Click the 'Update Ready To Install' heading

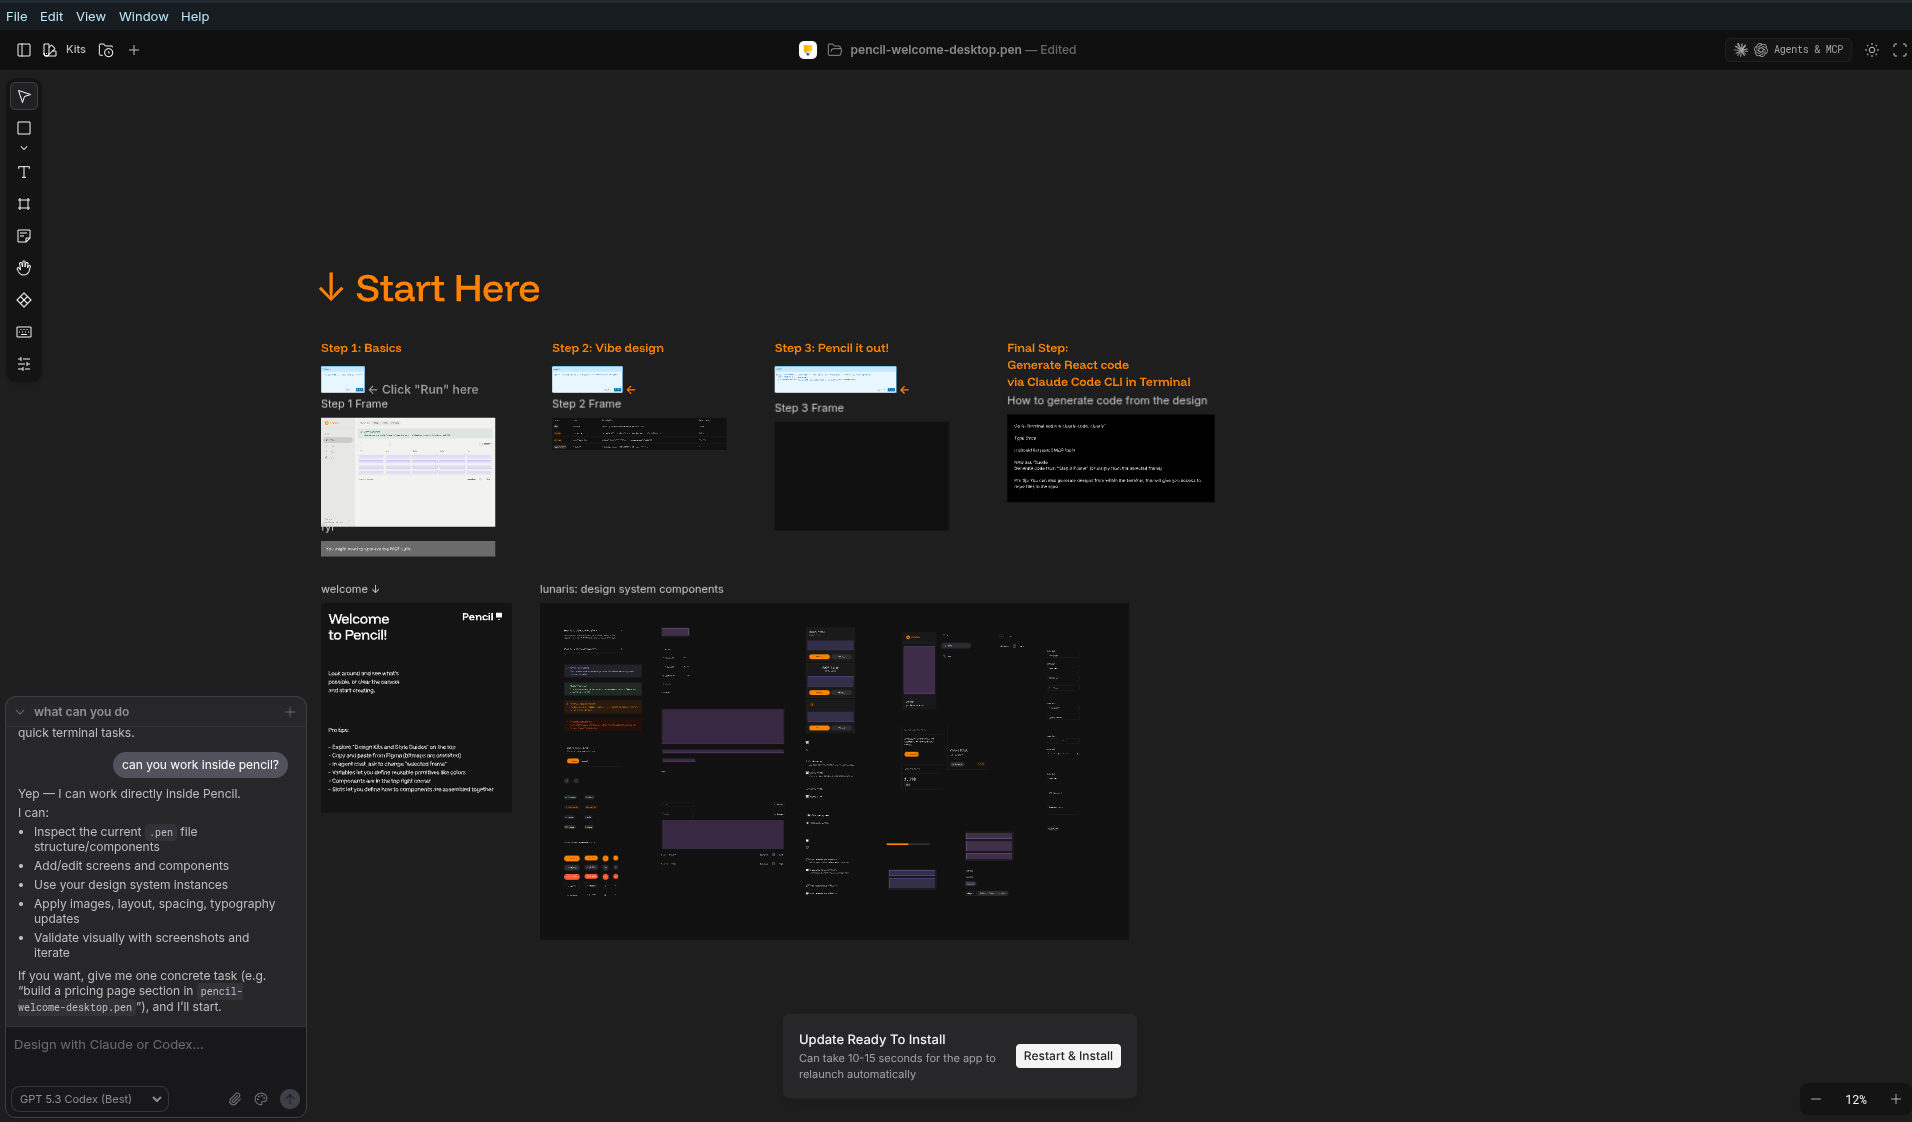click(x=872, y=1040)
